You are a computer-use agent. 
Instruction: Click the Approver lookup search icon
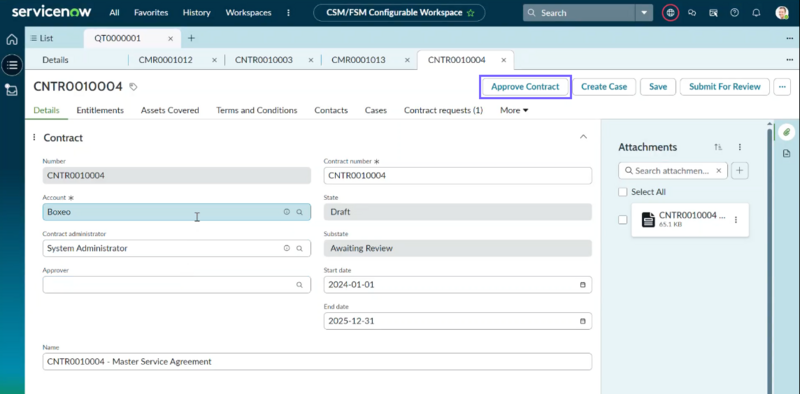300,285
